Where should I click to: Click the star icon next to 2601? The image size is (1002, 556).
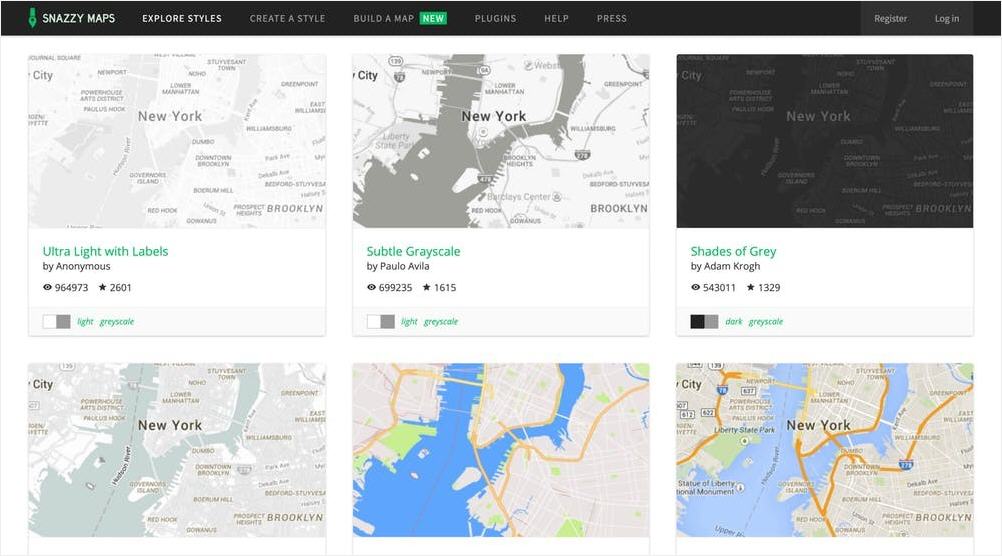(102, 288)
